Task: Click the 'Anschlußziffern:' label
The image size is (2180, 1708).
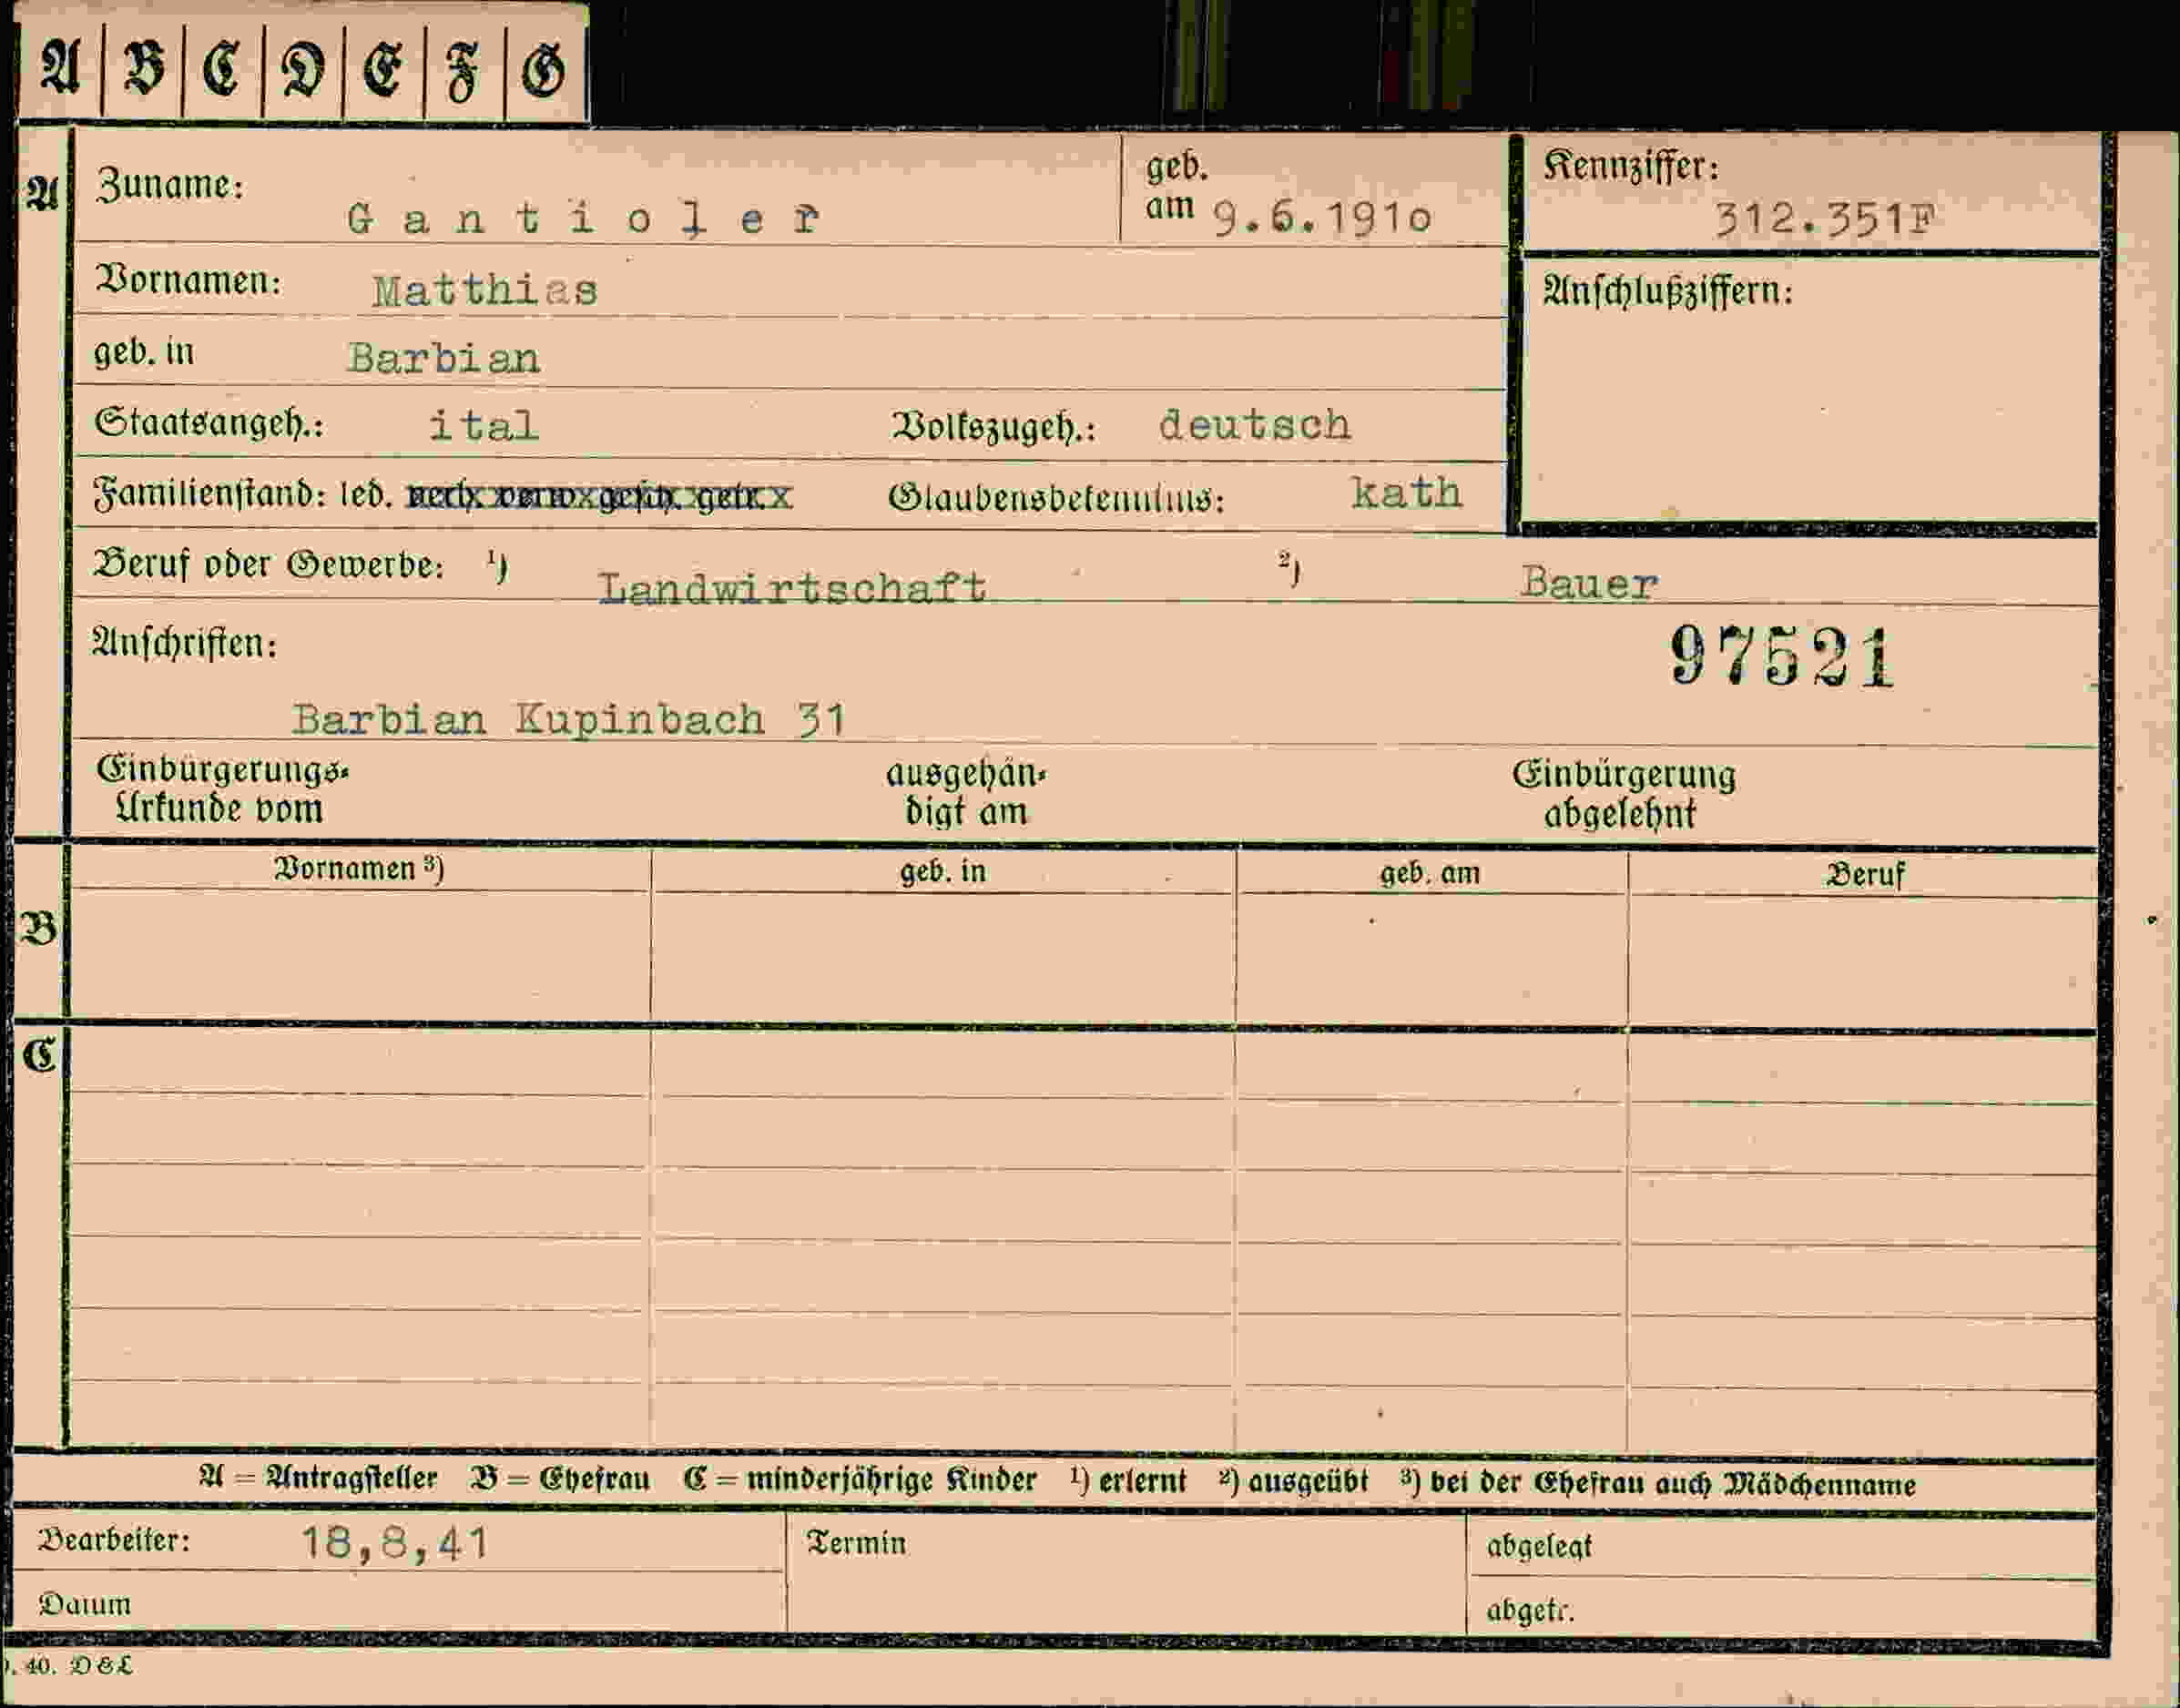Action: (x=1668, y=291)
